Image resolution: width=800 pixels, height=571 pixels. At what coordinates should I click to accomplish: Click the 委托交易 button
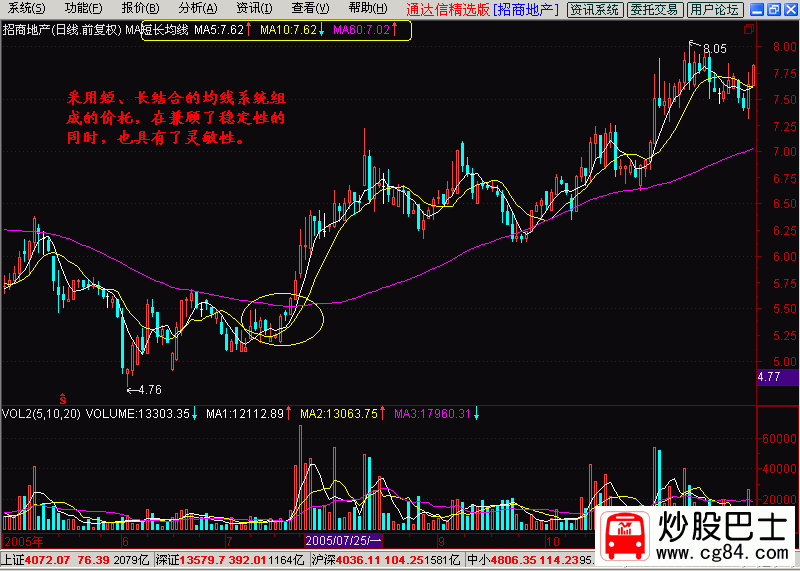pos(654,9)
